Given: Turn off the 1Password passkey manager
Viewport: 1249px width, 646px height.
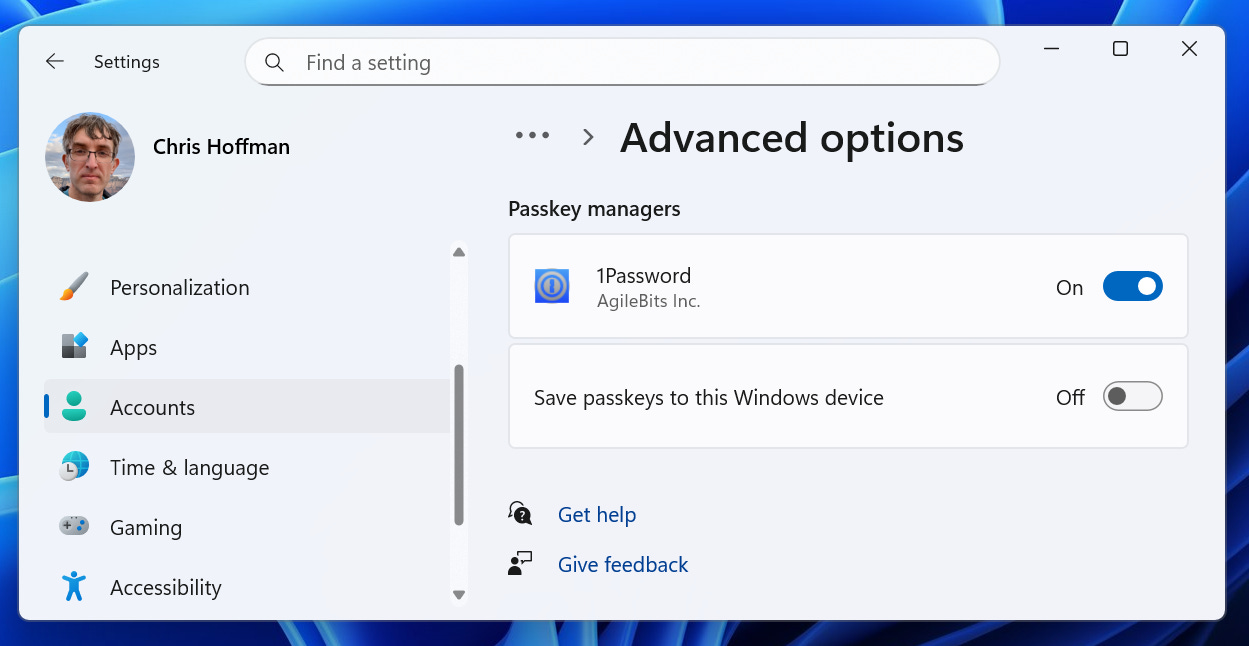Looking at the screenshot, I should click(x=1132, y=286).
